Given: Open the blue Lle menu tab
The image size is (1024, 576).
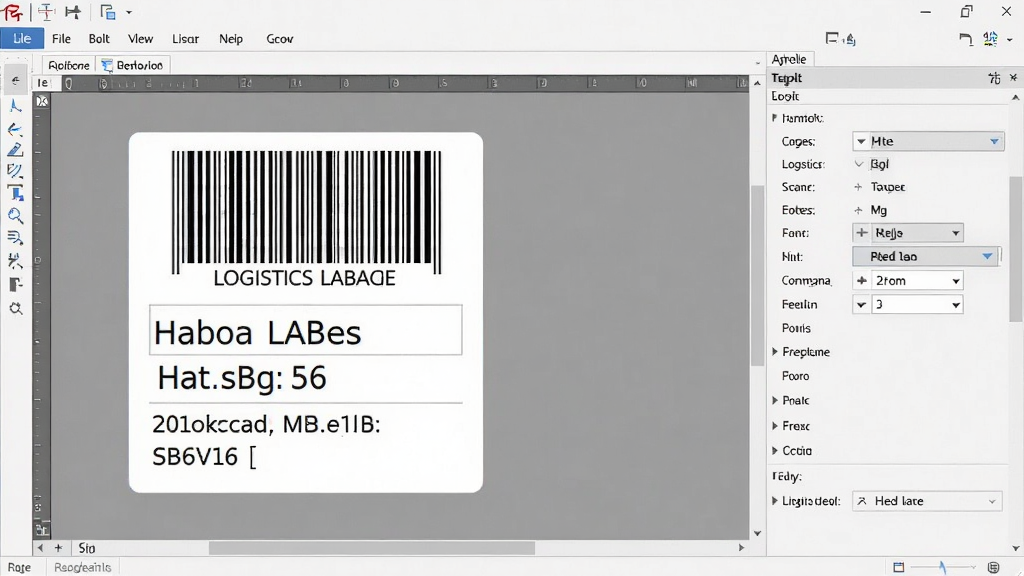Looking at the screenshot, I should click(x=22, y=39).
